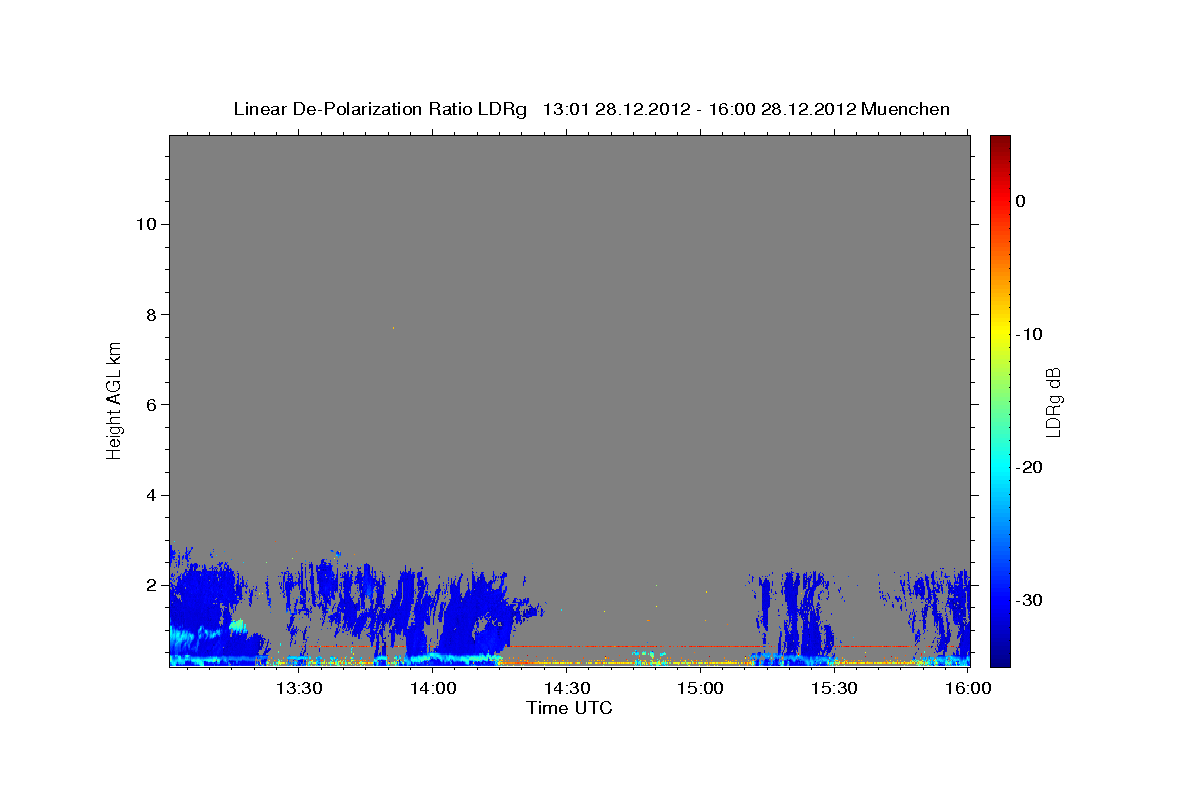The height and width of the screenshot is (800, 1200).
Task: Click the colorbar value -10
Action: tap(1031, 334)
